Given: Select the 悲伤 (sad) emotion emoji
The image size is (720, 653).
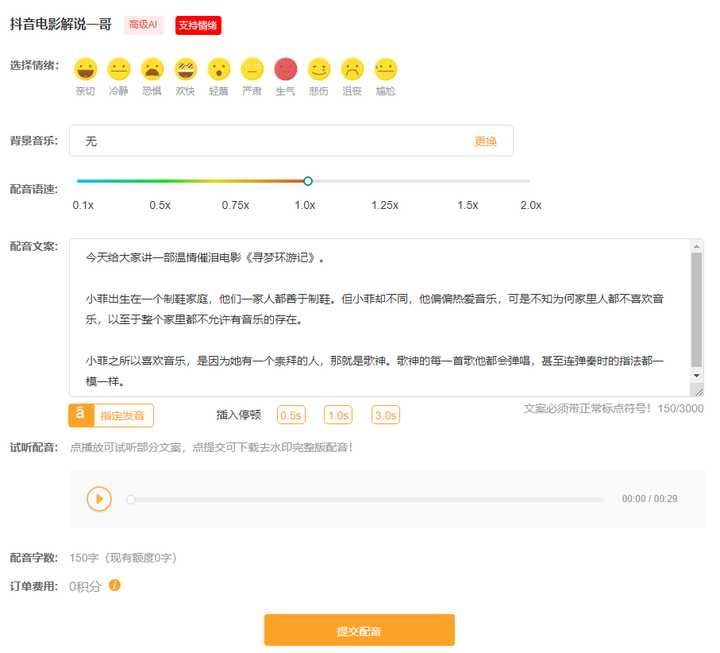Looking at the screenshot, I should tap(319, 69).
